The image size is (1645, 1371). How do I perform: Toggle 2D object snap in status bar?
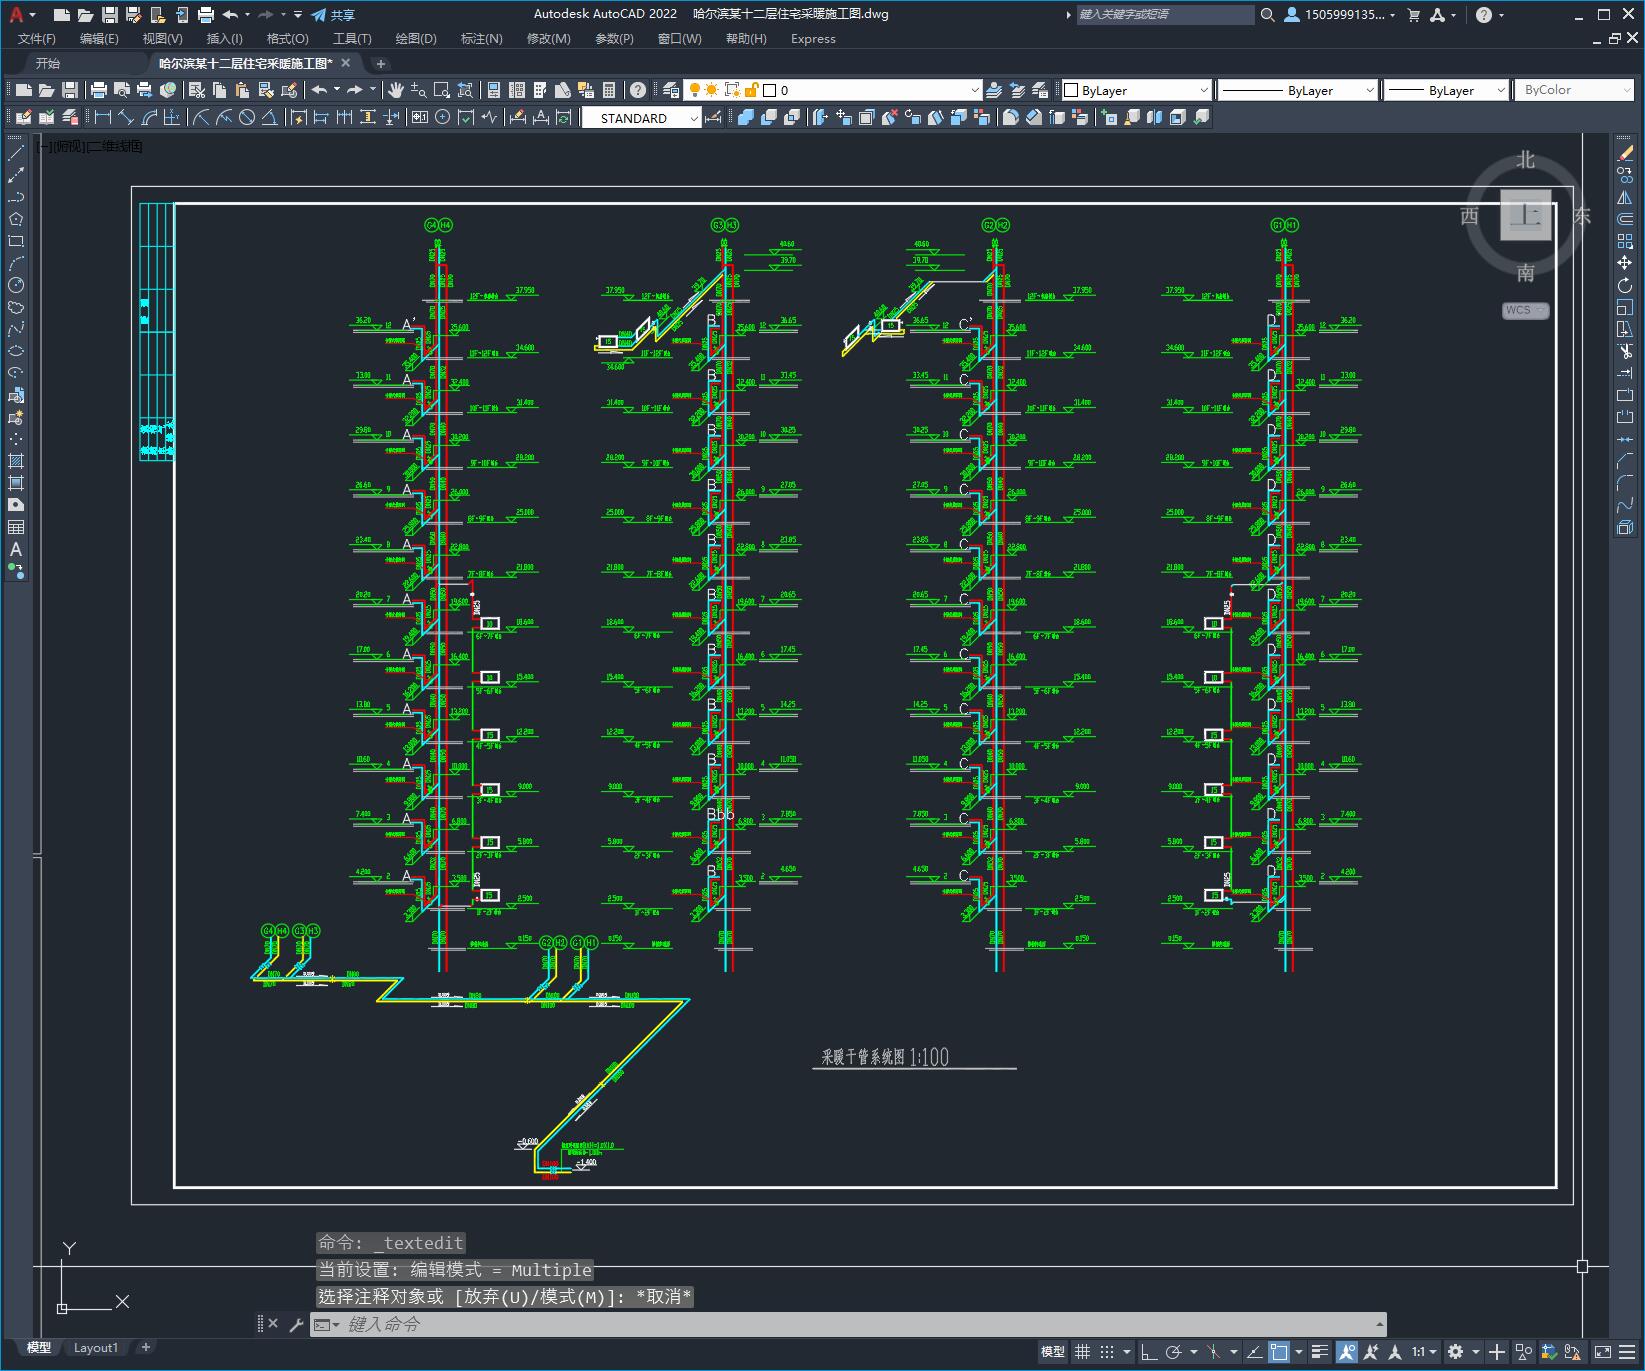[1279, 1352]
